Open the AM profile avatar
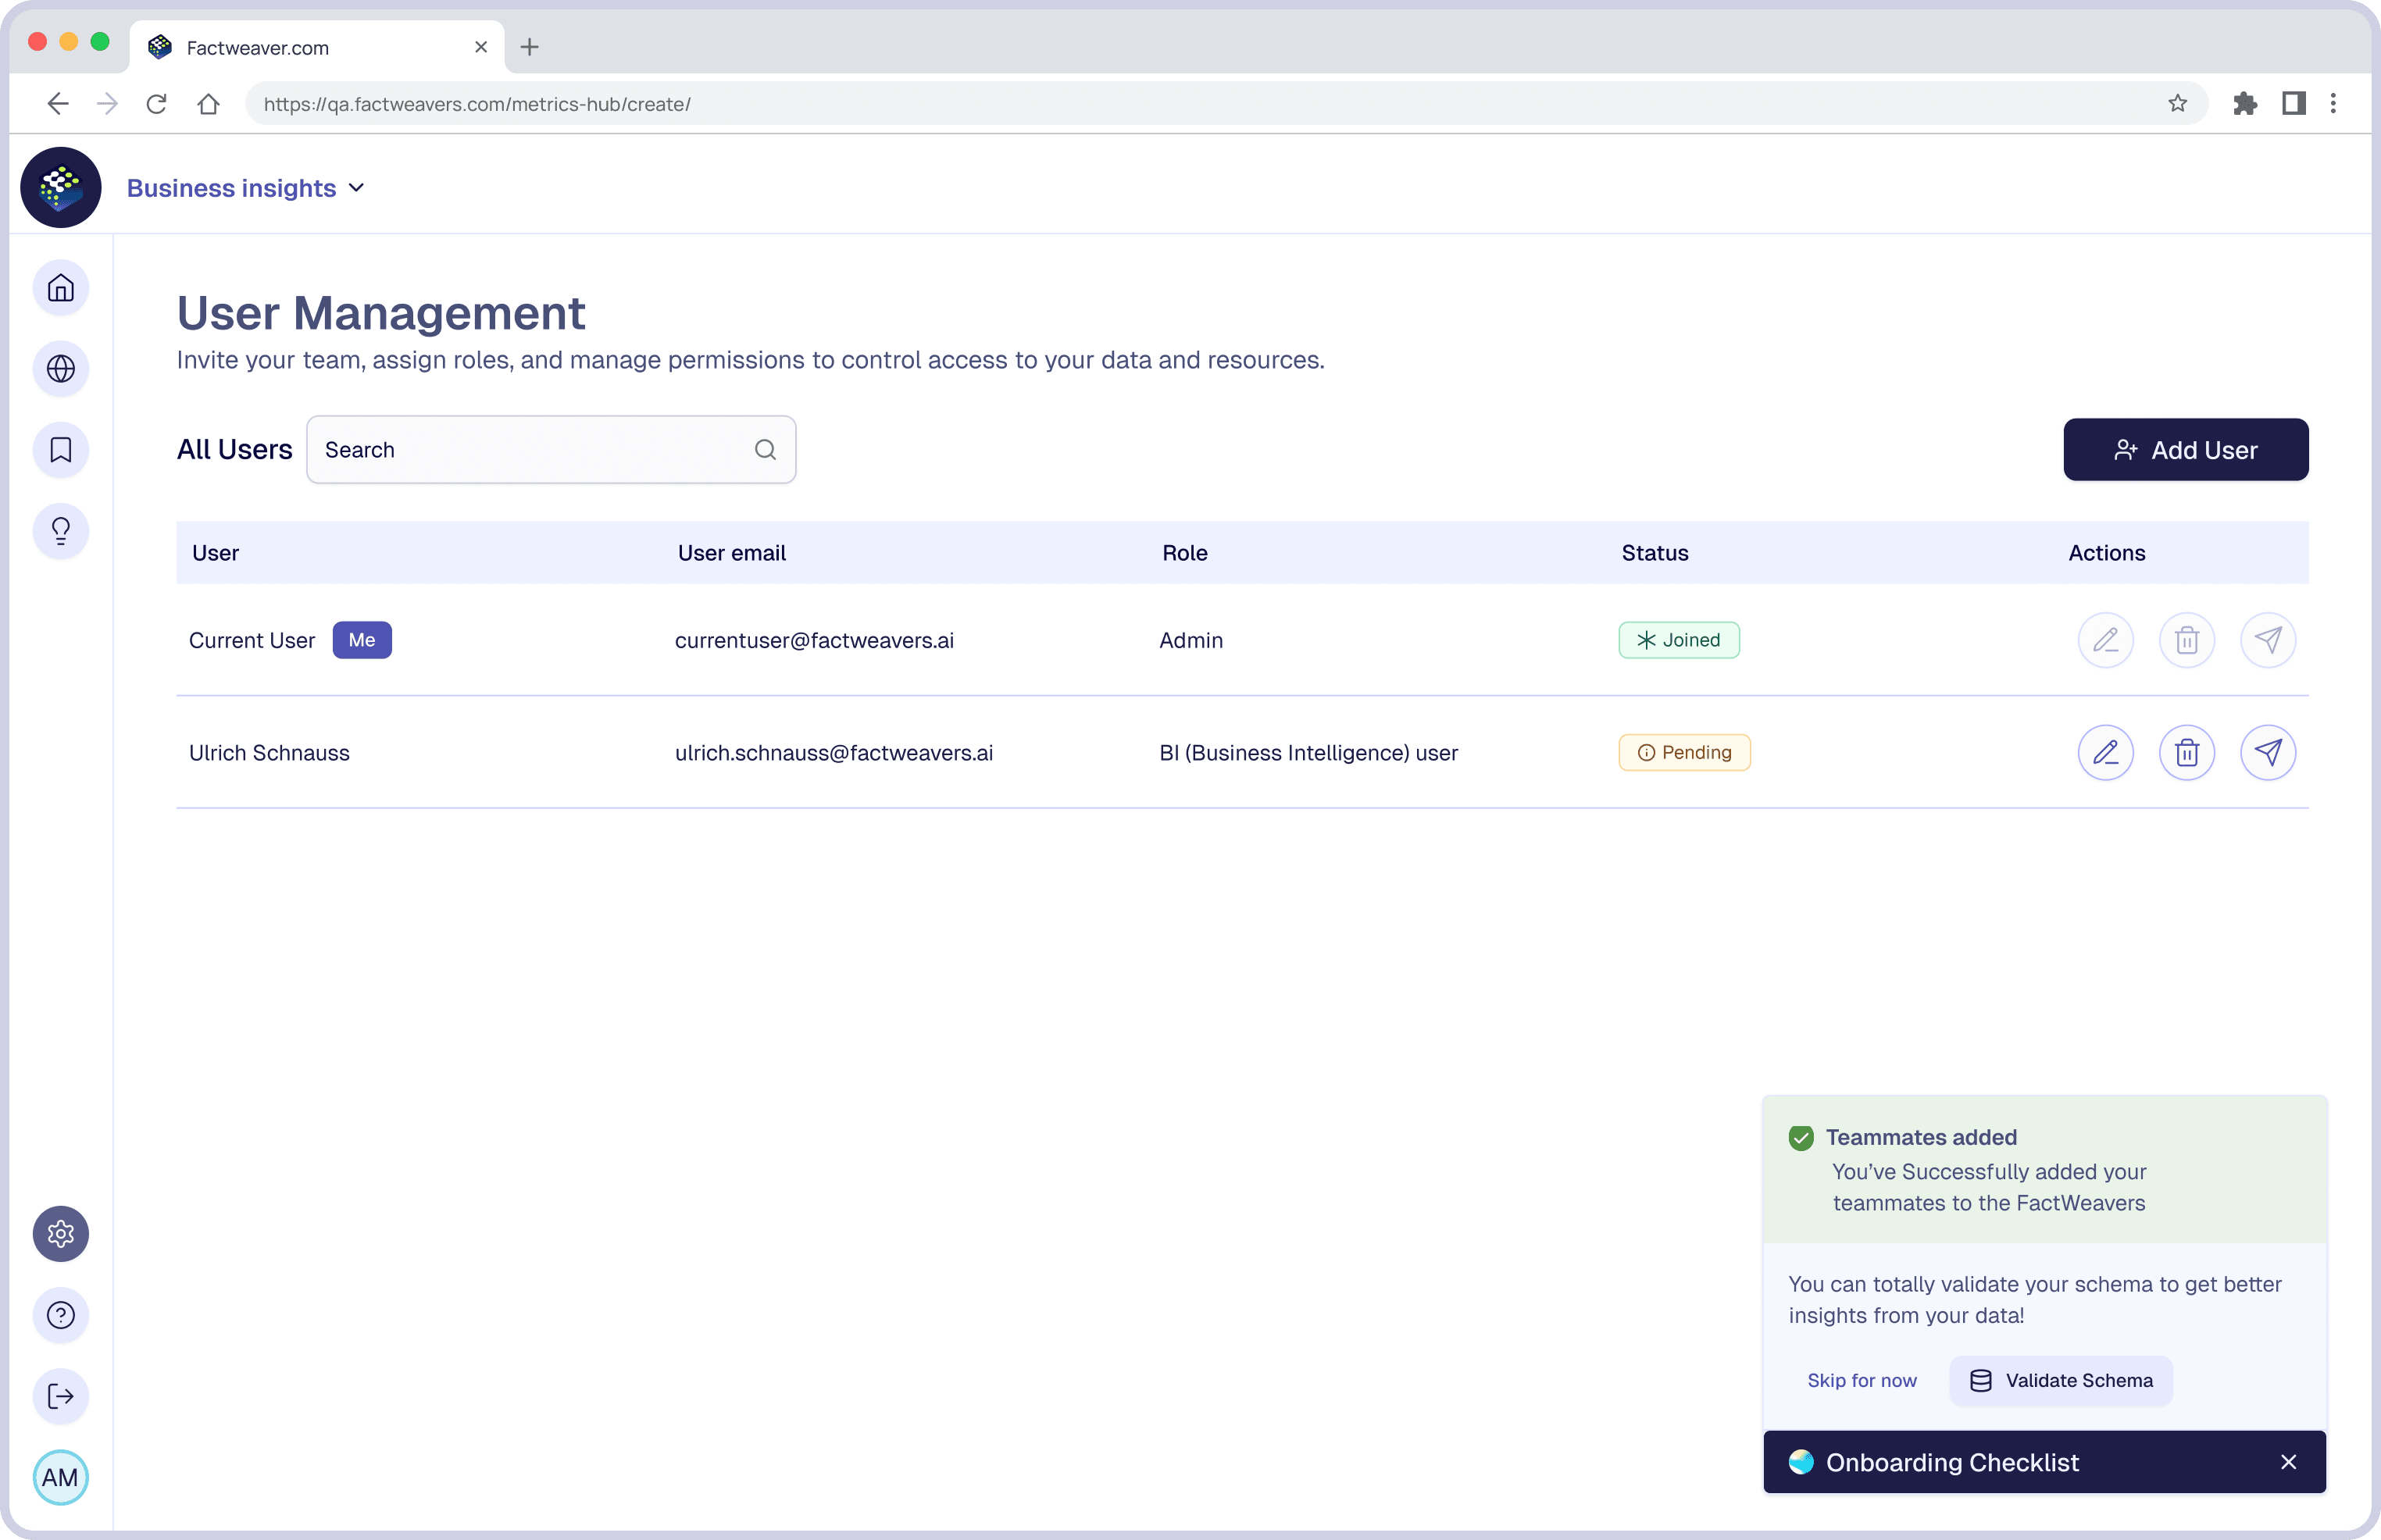Image resolution: width=2381 pixels, height=1540 pixels. pyautogui.click(x=61, y=1477)
